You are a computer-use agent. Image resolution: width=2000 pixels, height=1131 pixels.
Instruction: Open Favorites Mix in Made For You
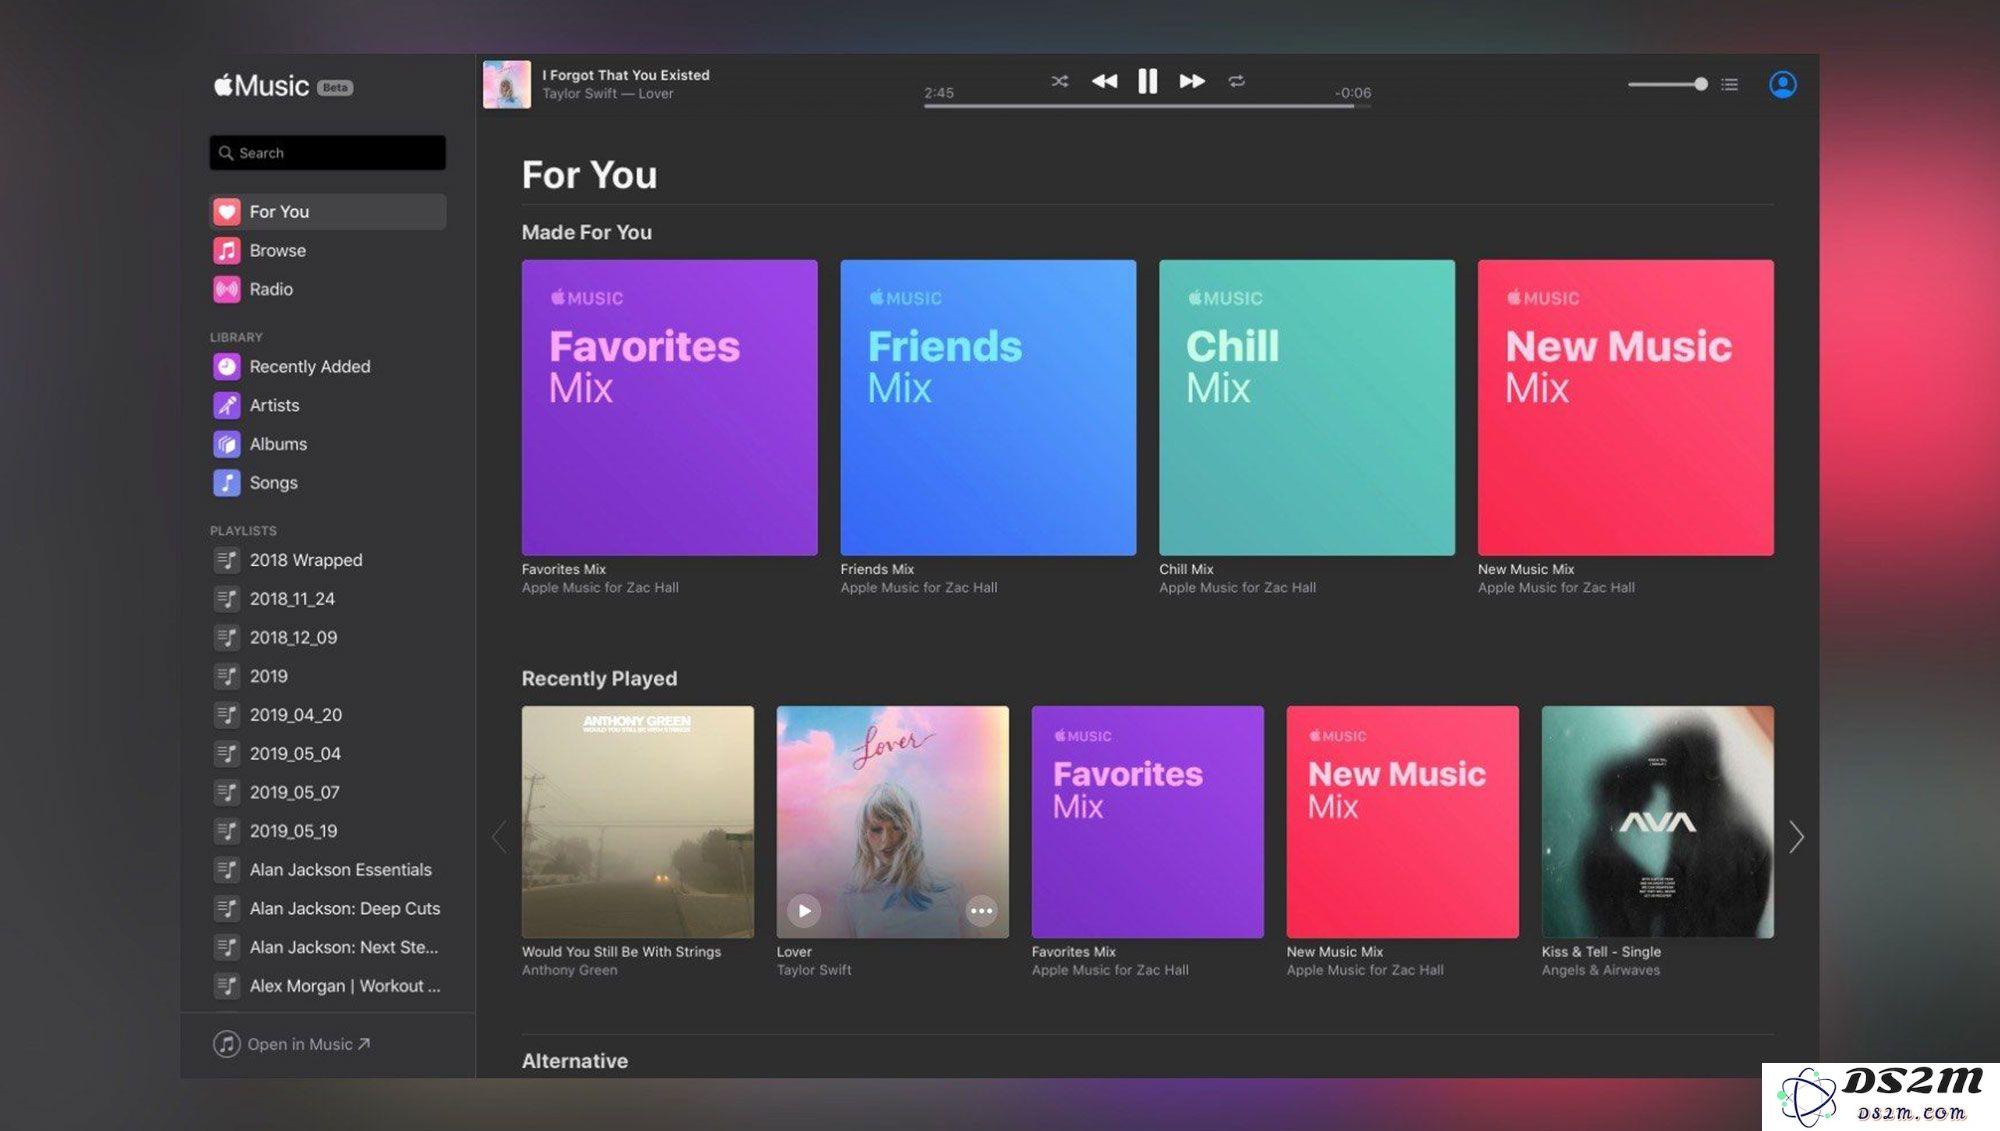pyautogui.click(x=669, y=408)
